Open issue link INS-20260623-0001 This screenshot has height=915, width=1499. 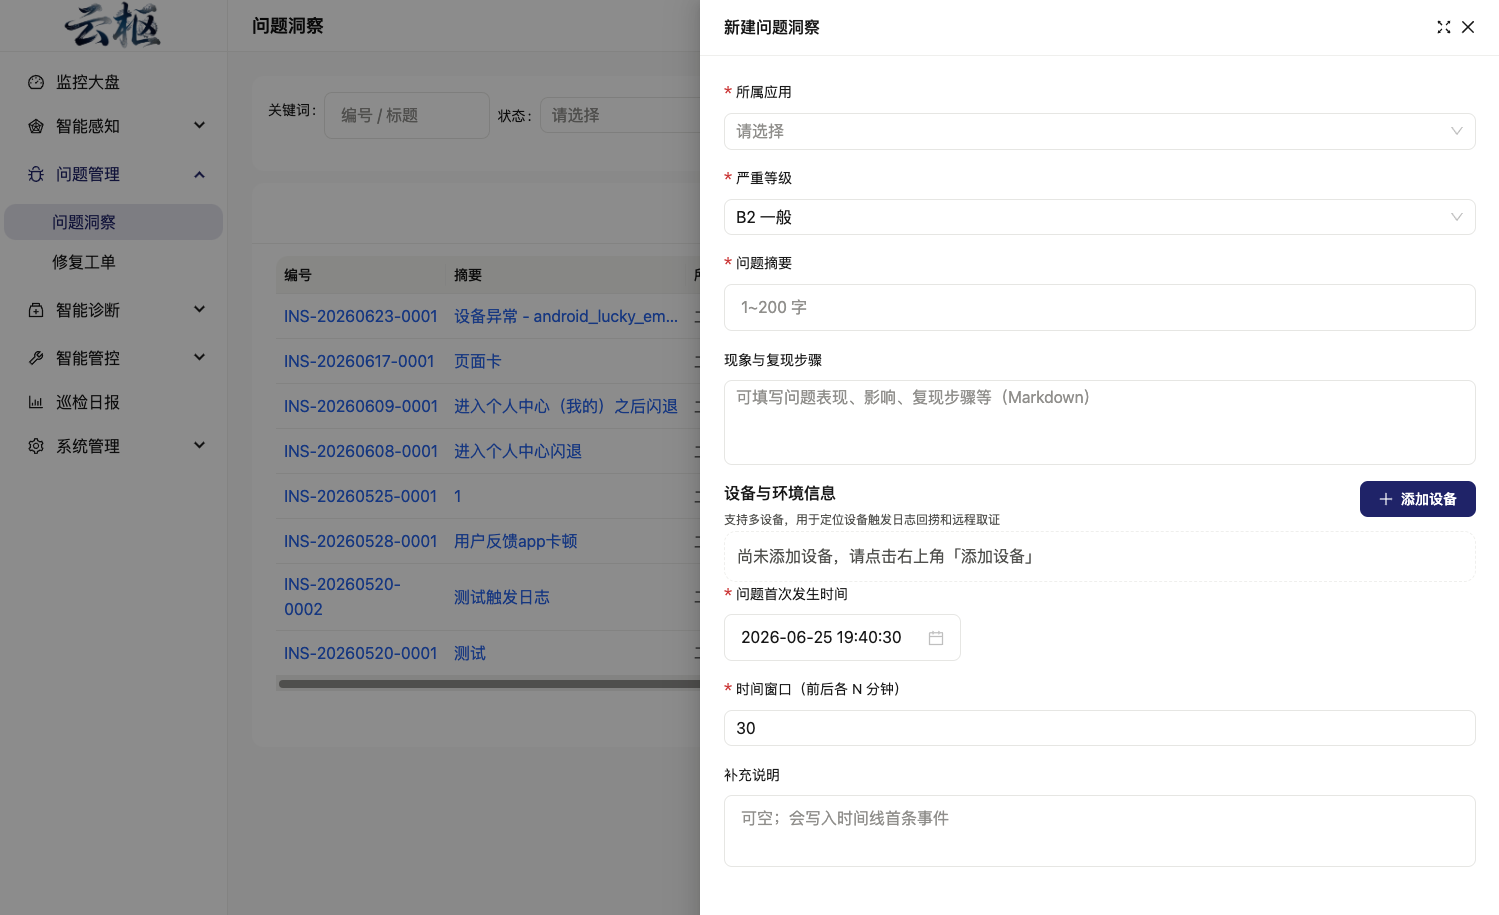click(360, 316)
